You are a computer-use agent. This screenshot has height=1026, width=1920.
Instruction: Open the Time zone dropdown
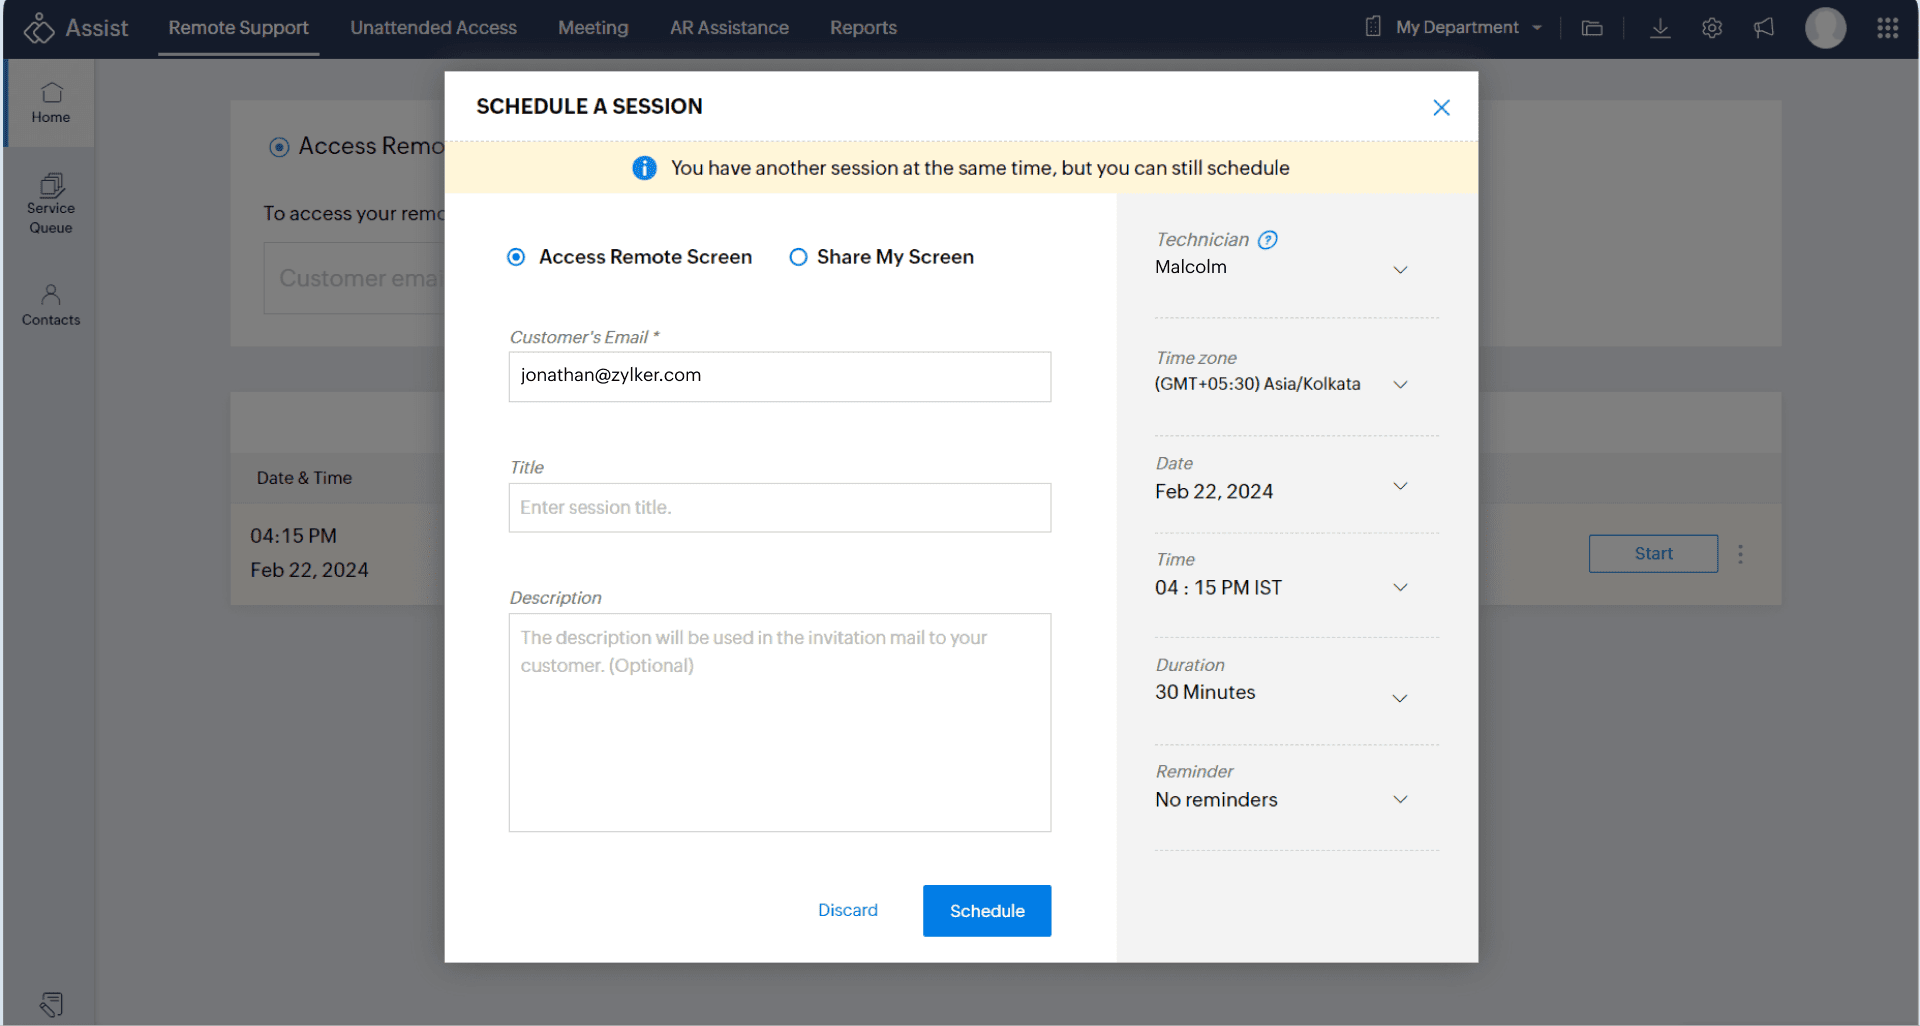pos(1399,385)
